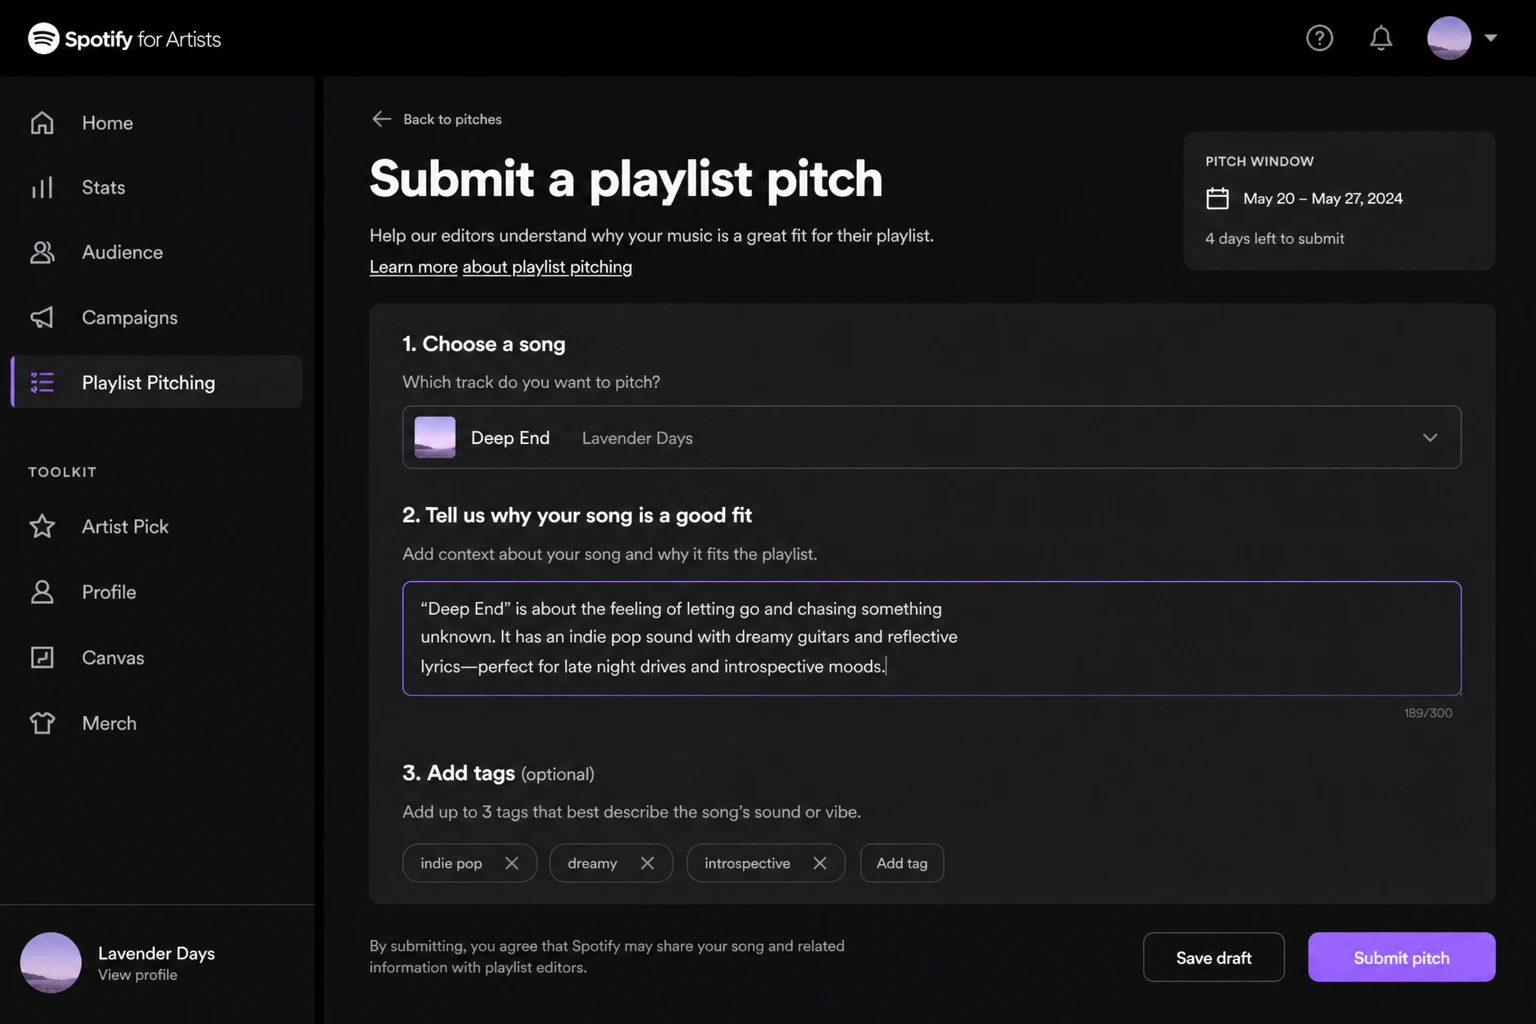Open the Deep End song dropdown
1536x1024 pixels.
pyautogui.click(x=931, y=437)
